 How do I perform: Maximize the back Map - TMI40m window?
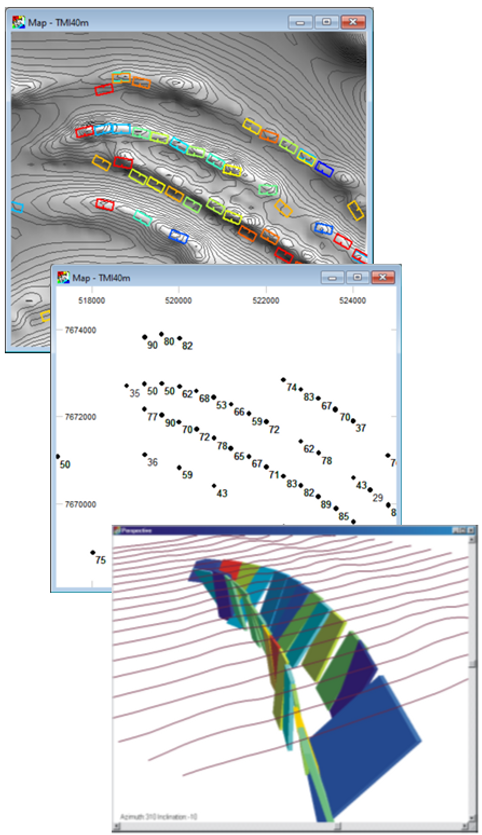(326, 22)
